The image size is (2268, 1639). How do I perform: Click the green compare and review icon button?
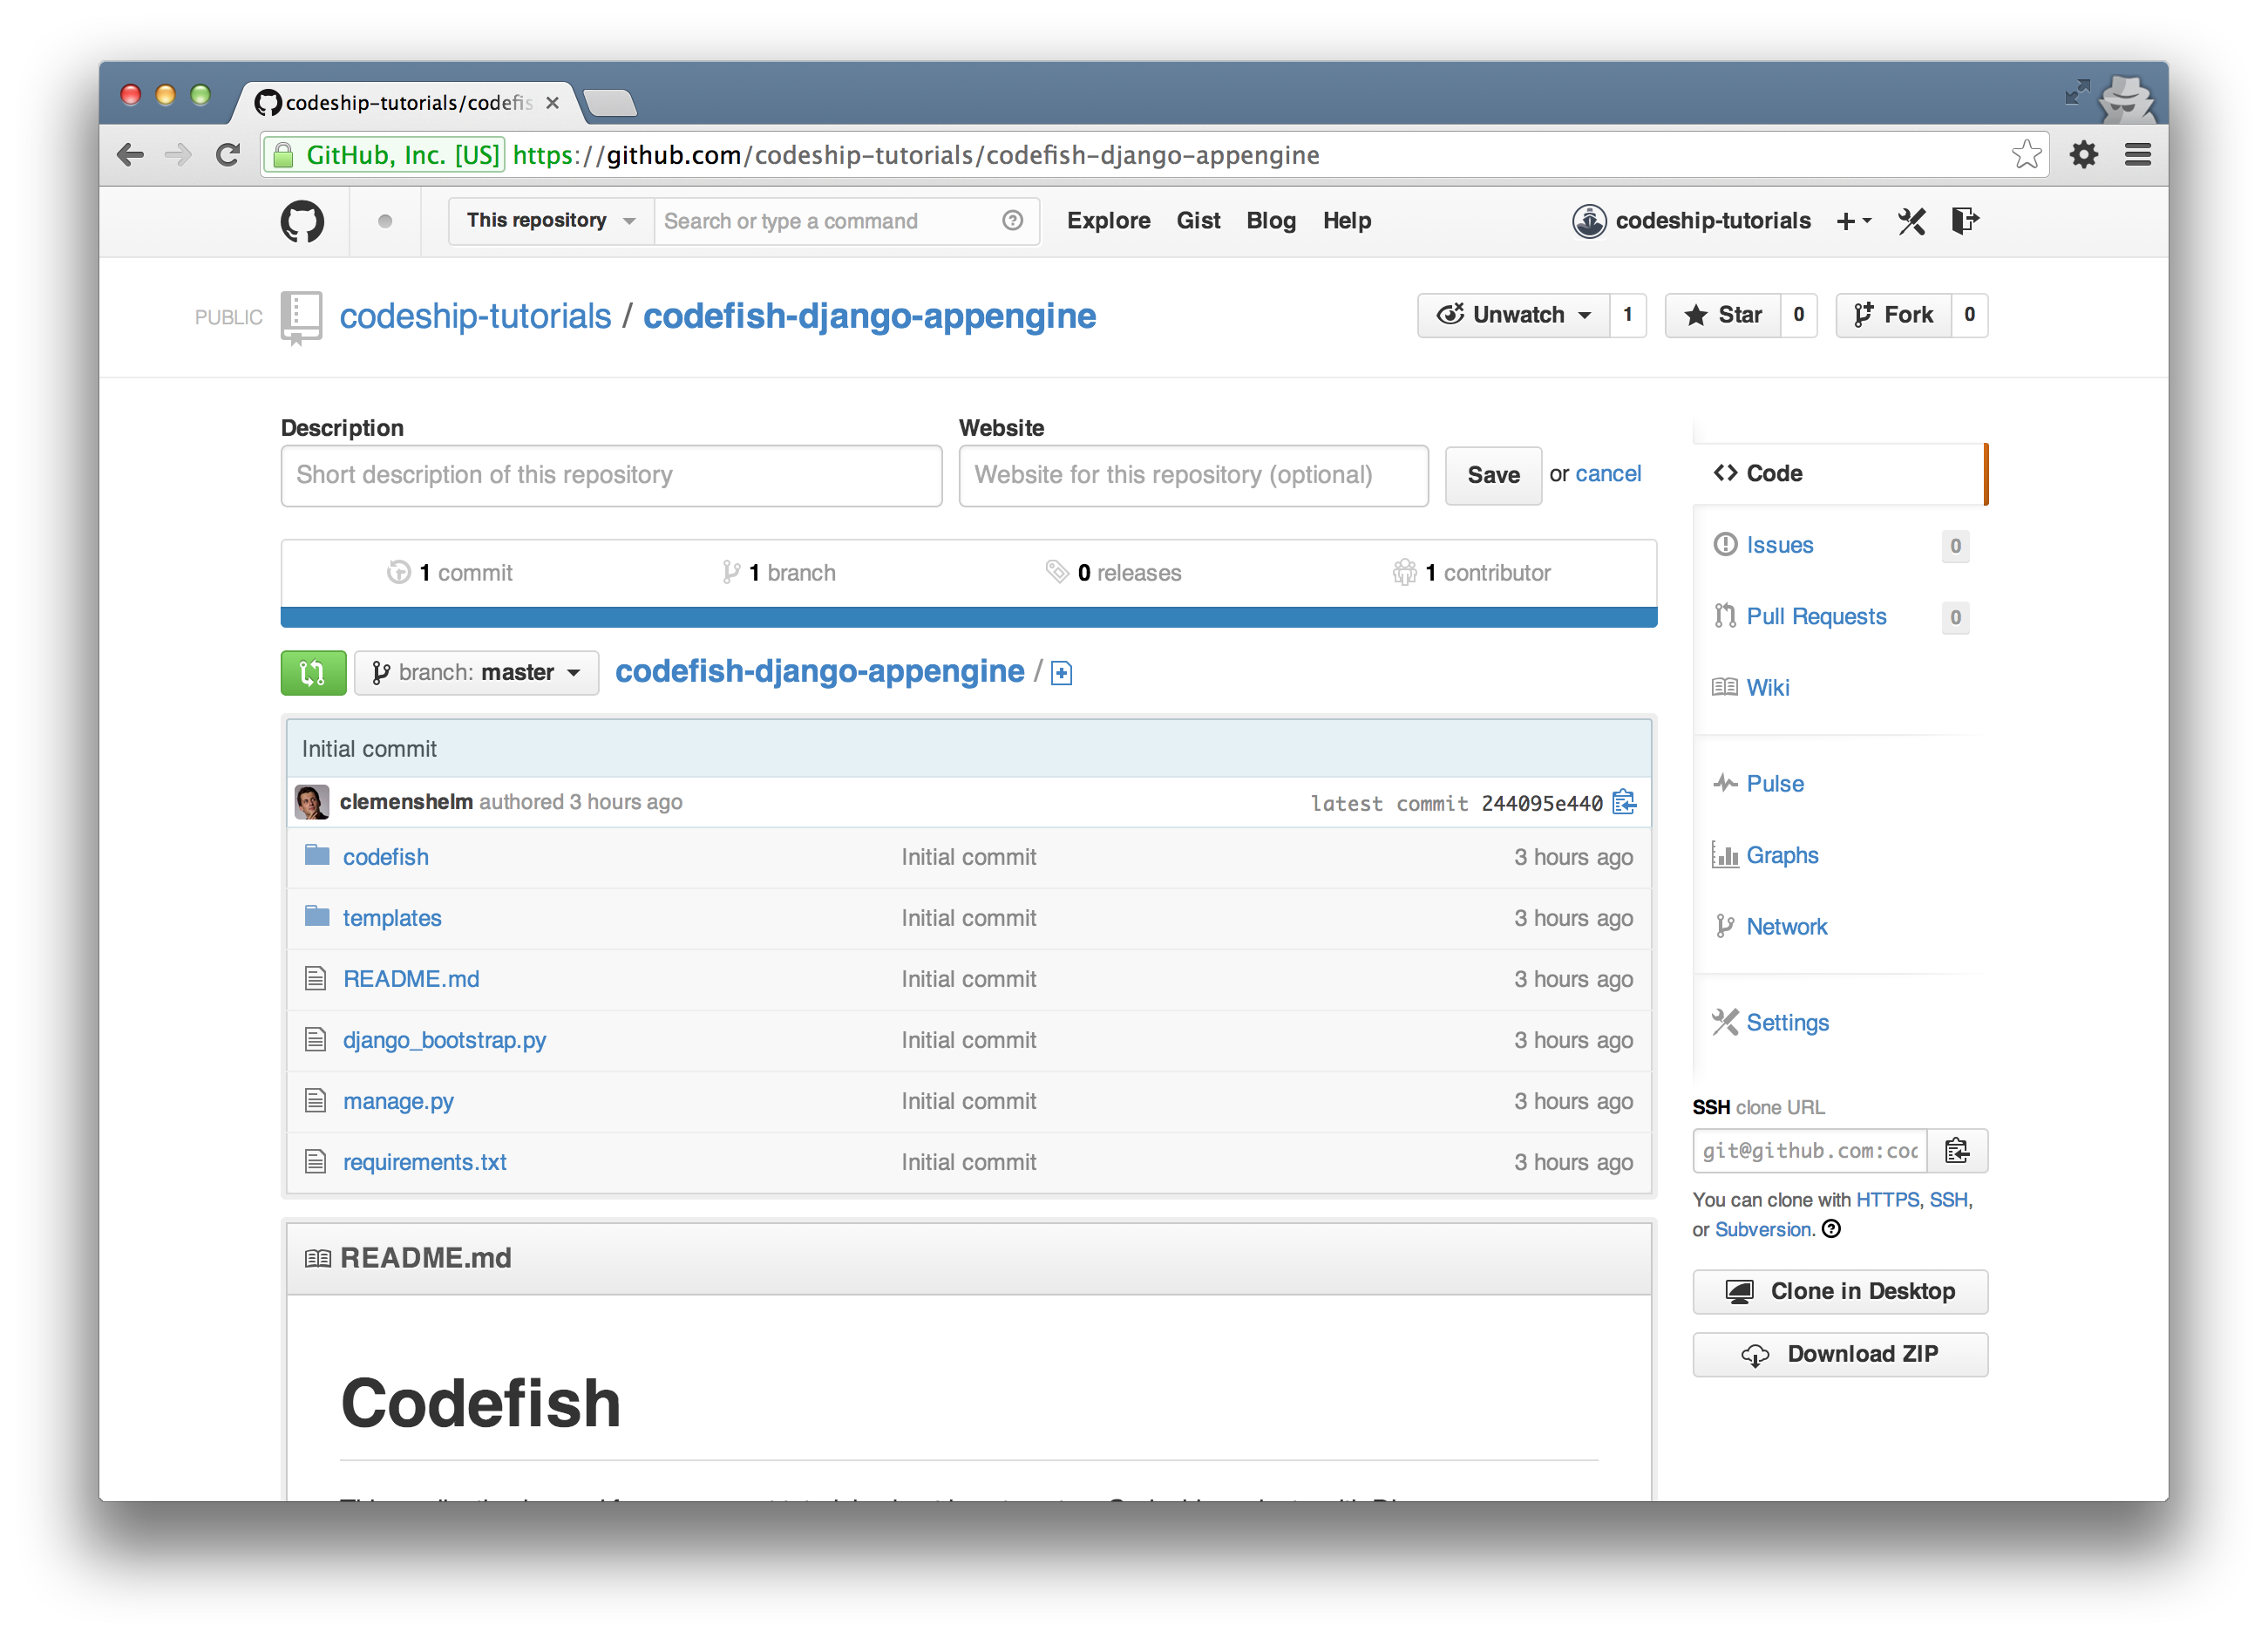(x=313, y=672)
